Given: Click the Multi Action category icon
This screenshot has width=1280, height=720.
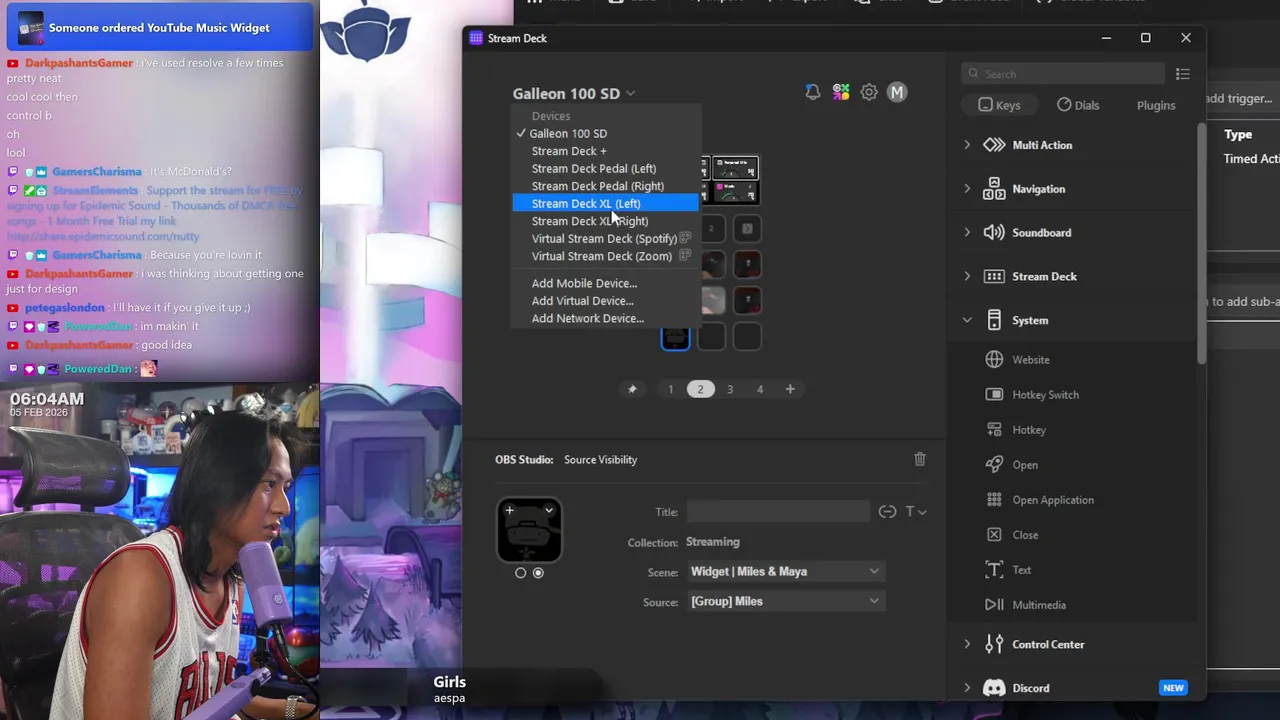Looking at the screenshot, I should click(x=994, y=145).
